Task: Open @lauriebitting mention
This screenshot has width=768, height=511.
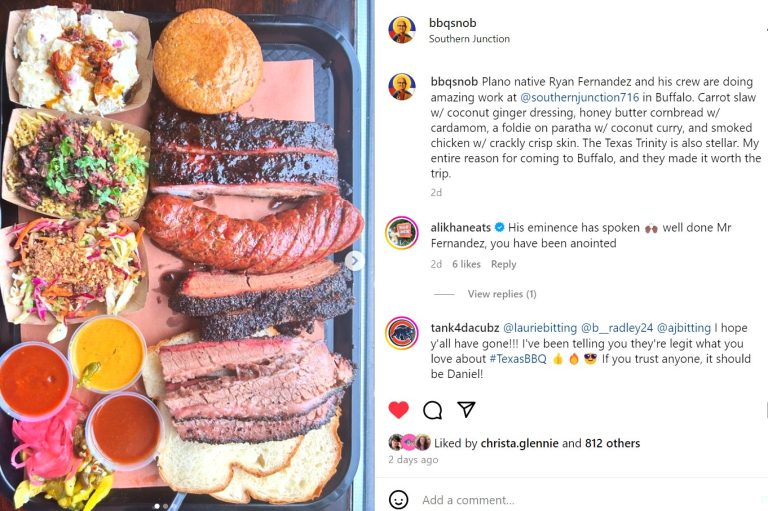Action: point(540,328)
